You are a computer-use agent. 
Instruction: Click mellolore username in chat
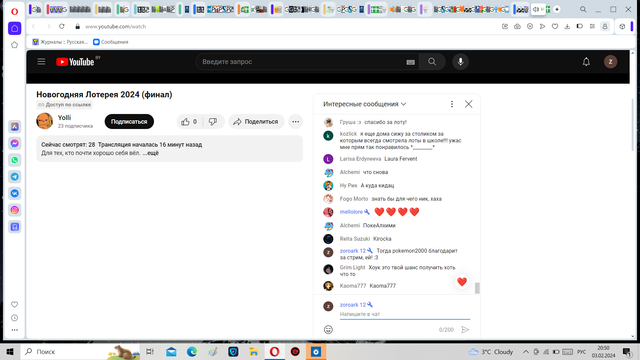pos(351,212)
